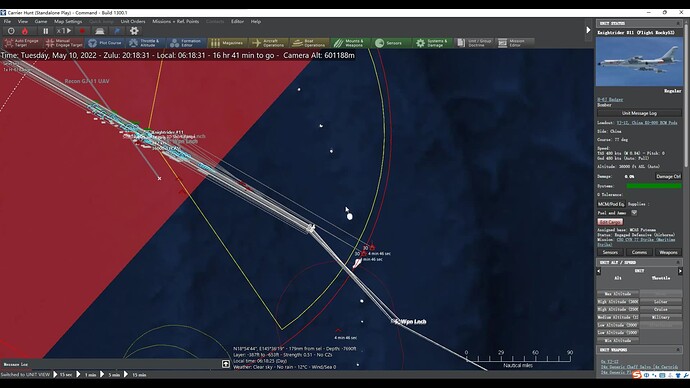The image size is (690, 388).
Task: Open Formation Editor
Action: point(186,43)
